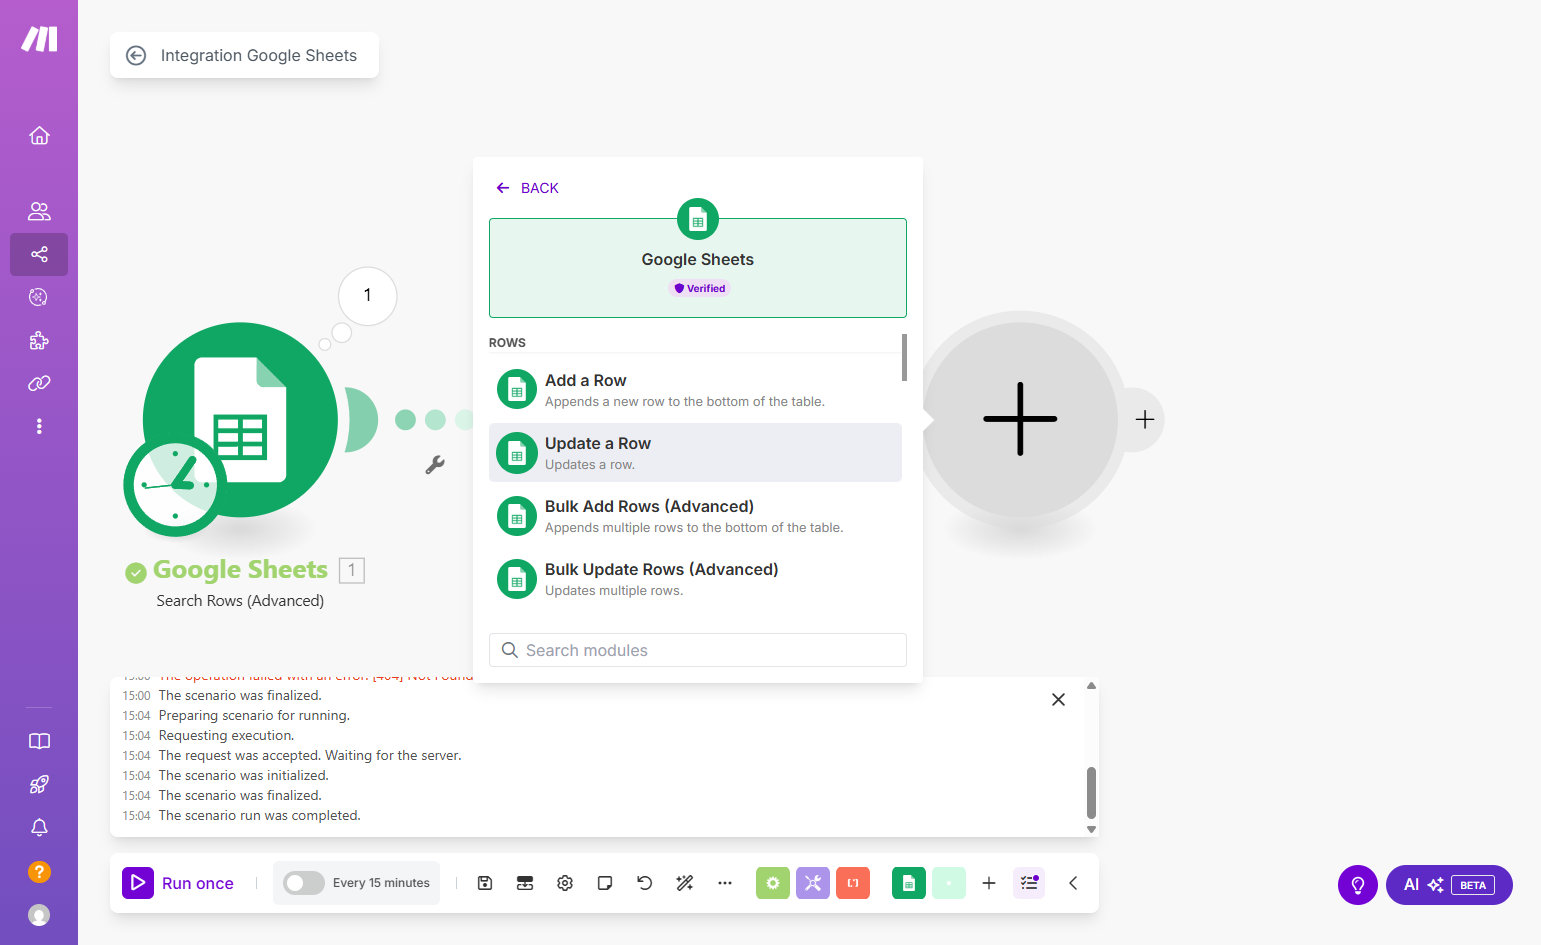
Task: Open the Google Sheets Search Rows module
Action: (x=240, y=420)
